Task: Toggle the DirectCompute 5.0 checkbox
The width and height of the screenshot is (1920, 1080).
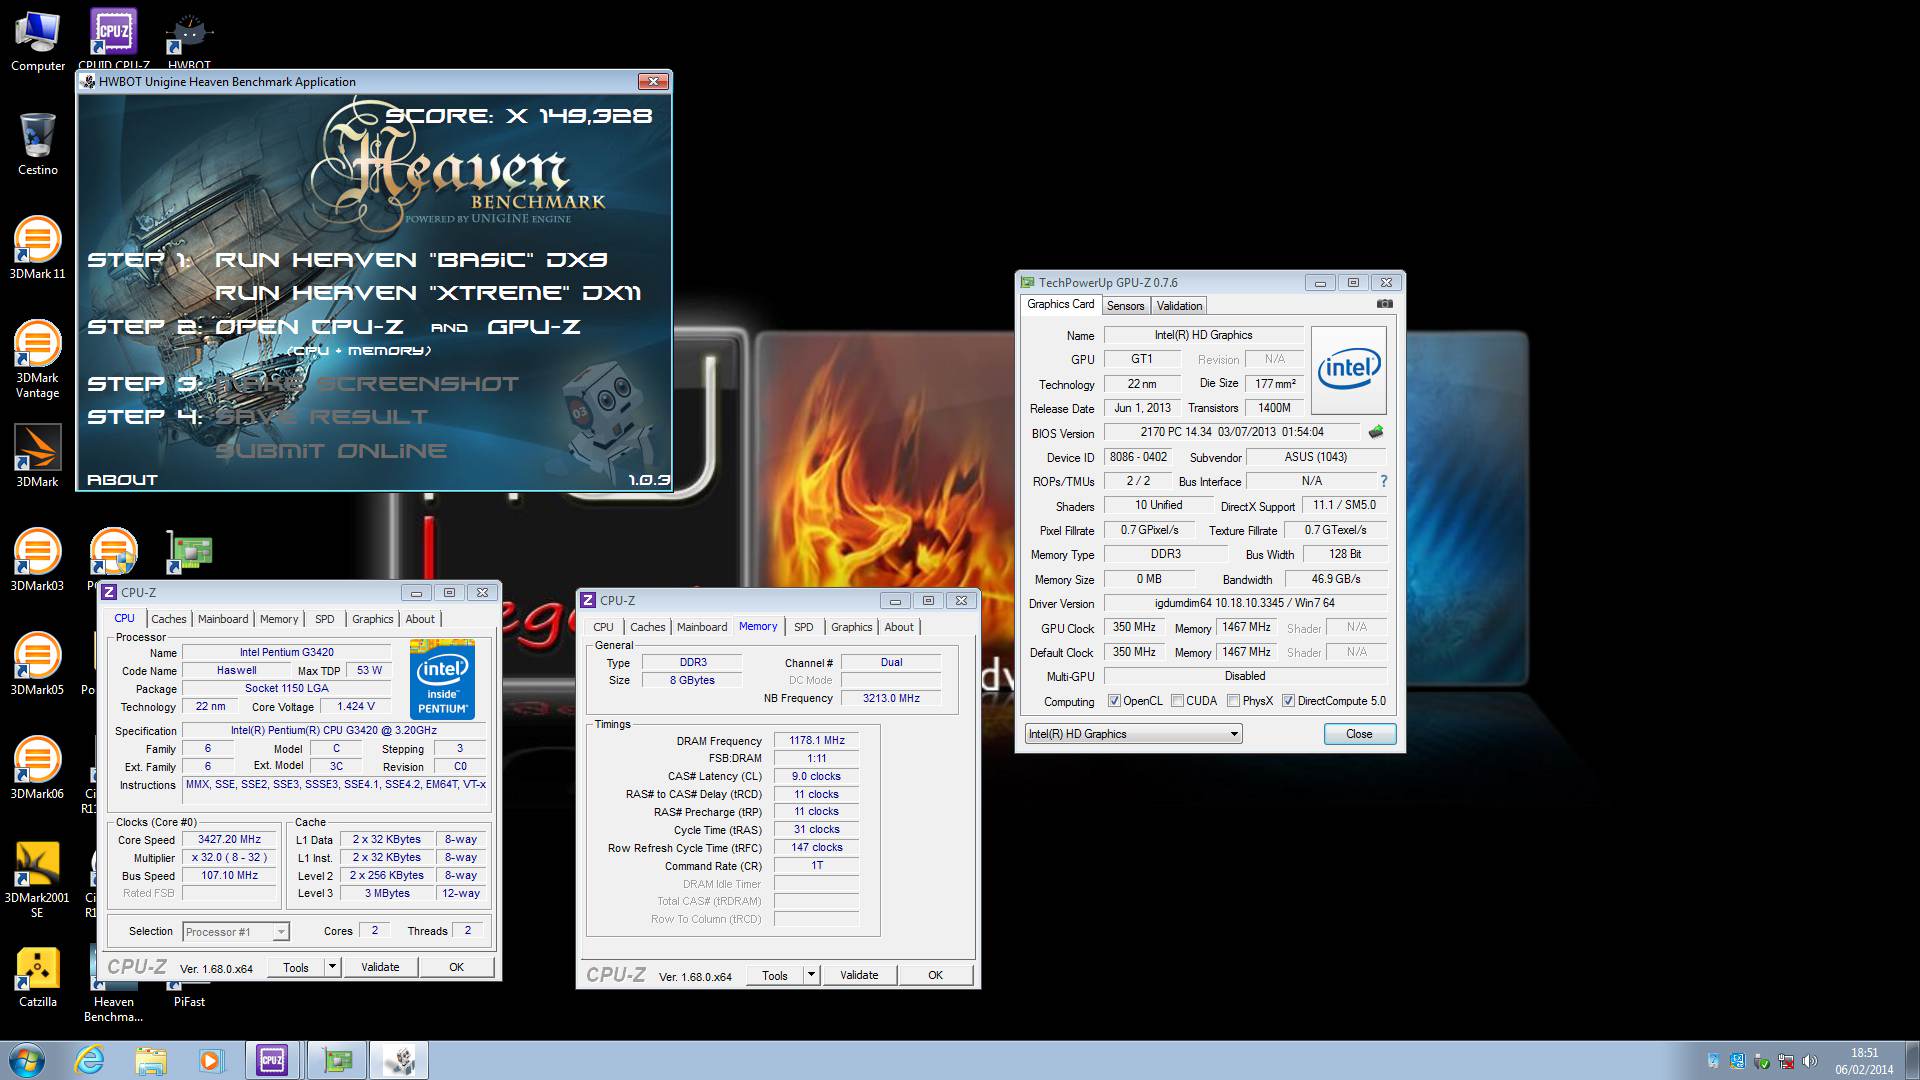Action: tap(1288, 701)
